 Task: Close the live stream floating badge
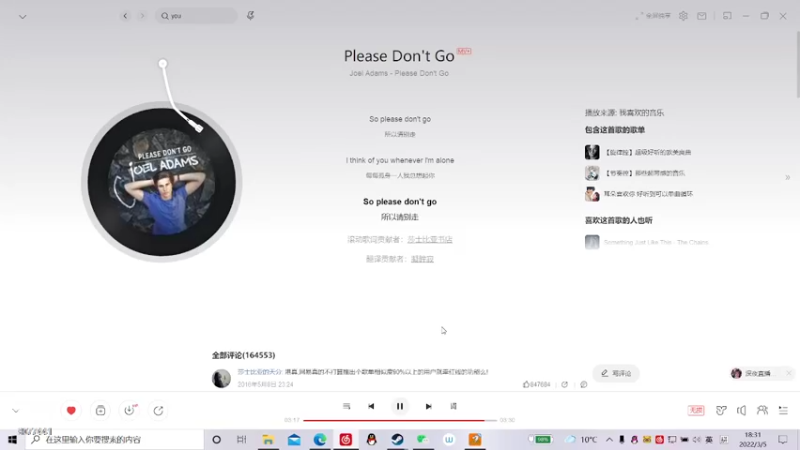789,373
